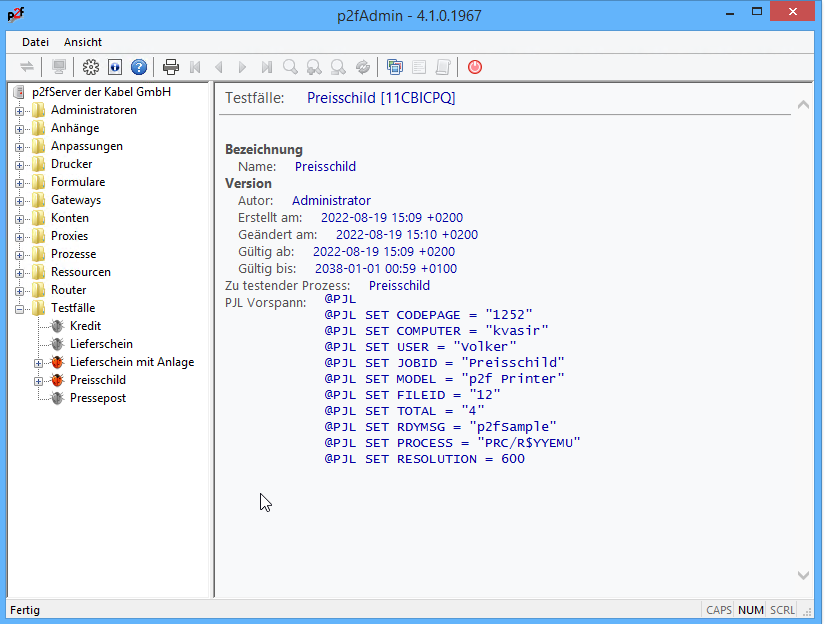Open the Ansicht menu

pyautogui.click(x=83, y=42)
